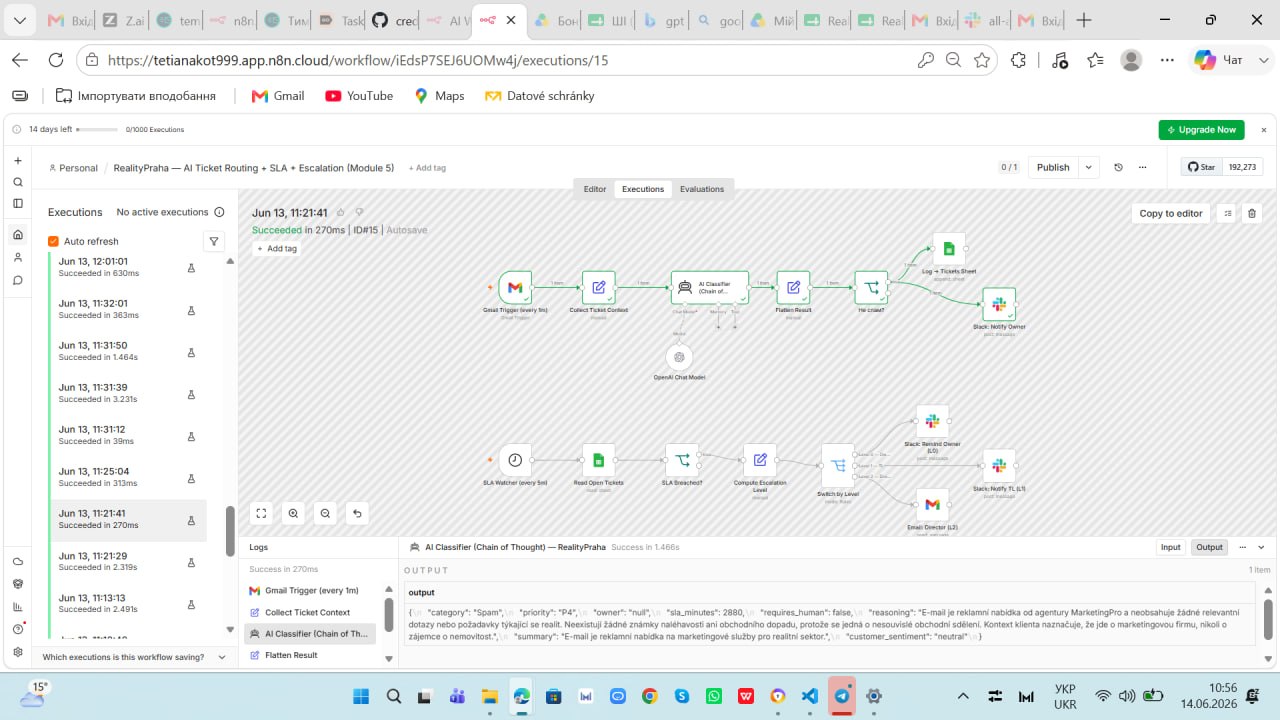Open Telegram from the Windows taskbar
Screen dimensions: 1280x720
[x=842, y=696]
